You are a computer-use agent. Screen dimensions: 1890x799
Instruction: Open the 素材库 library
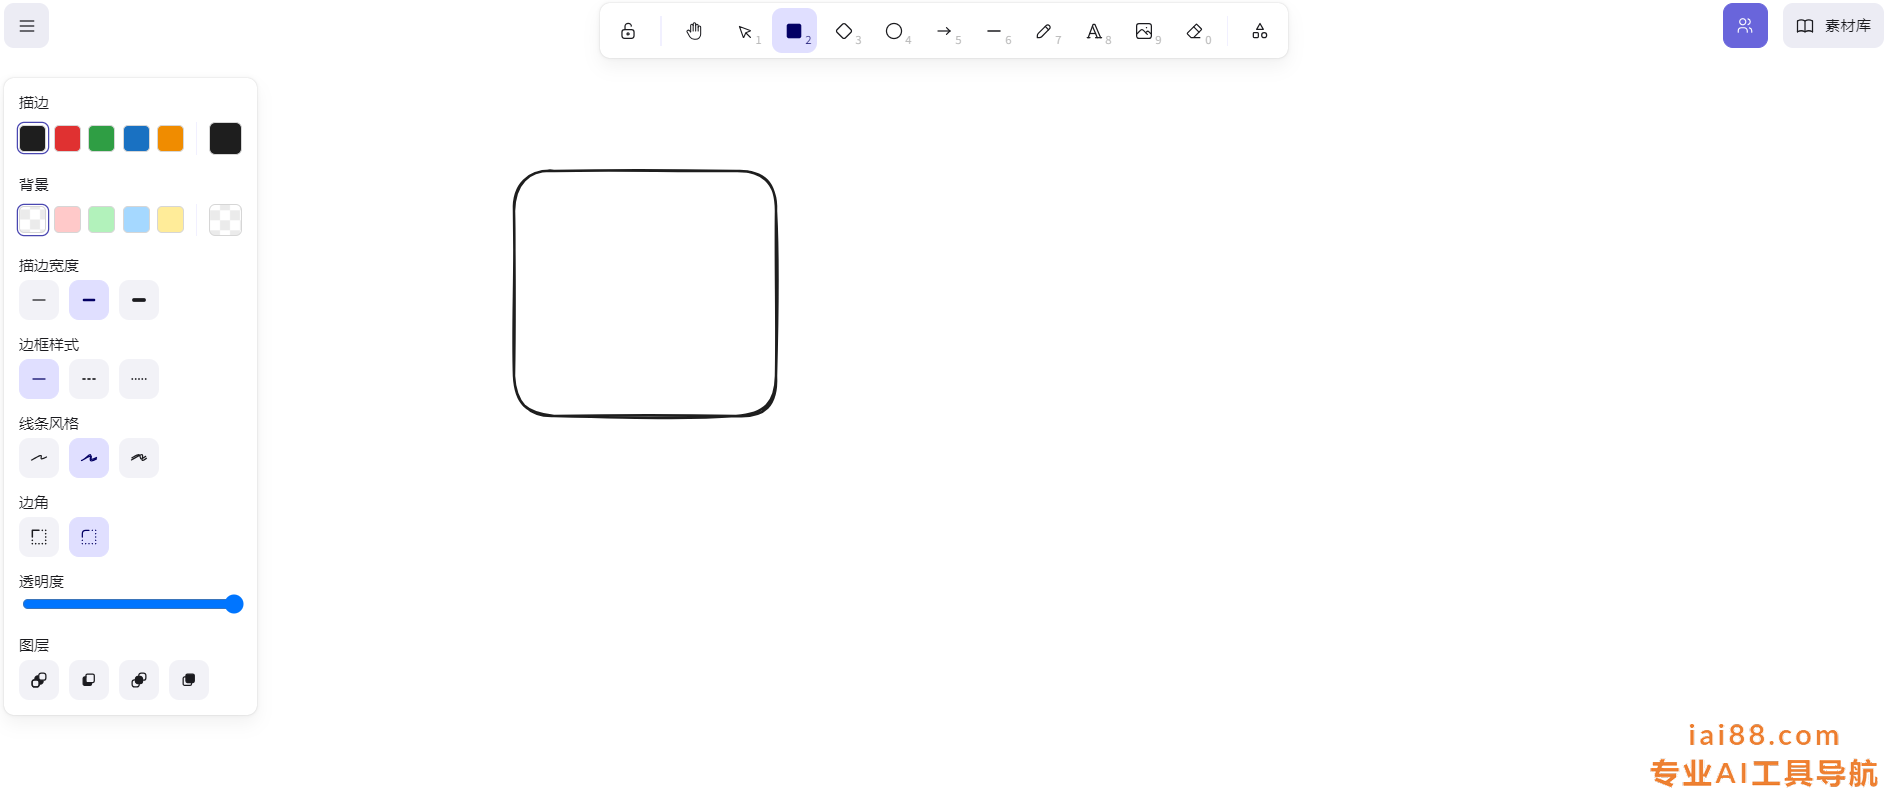tap(1833, 26)
